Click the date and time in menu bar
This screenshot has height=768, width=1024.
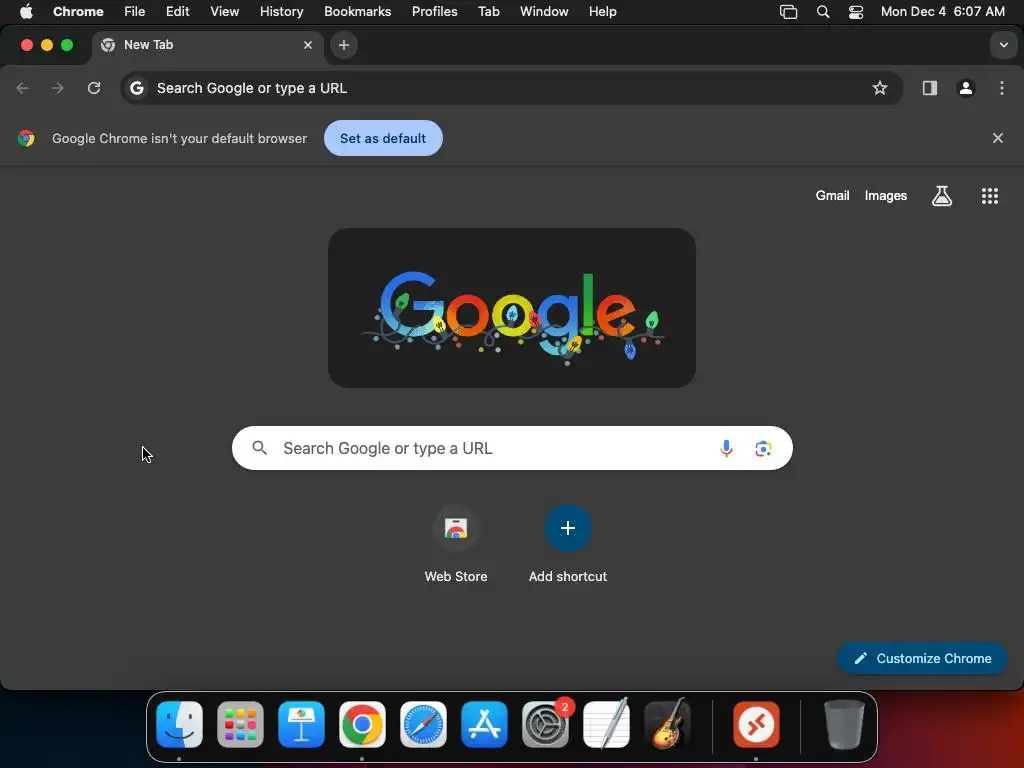click(942, 12)
